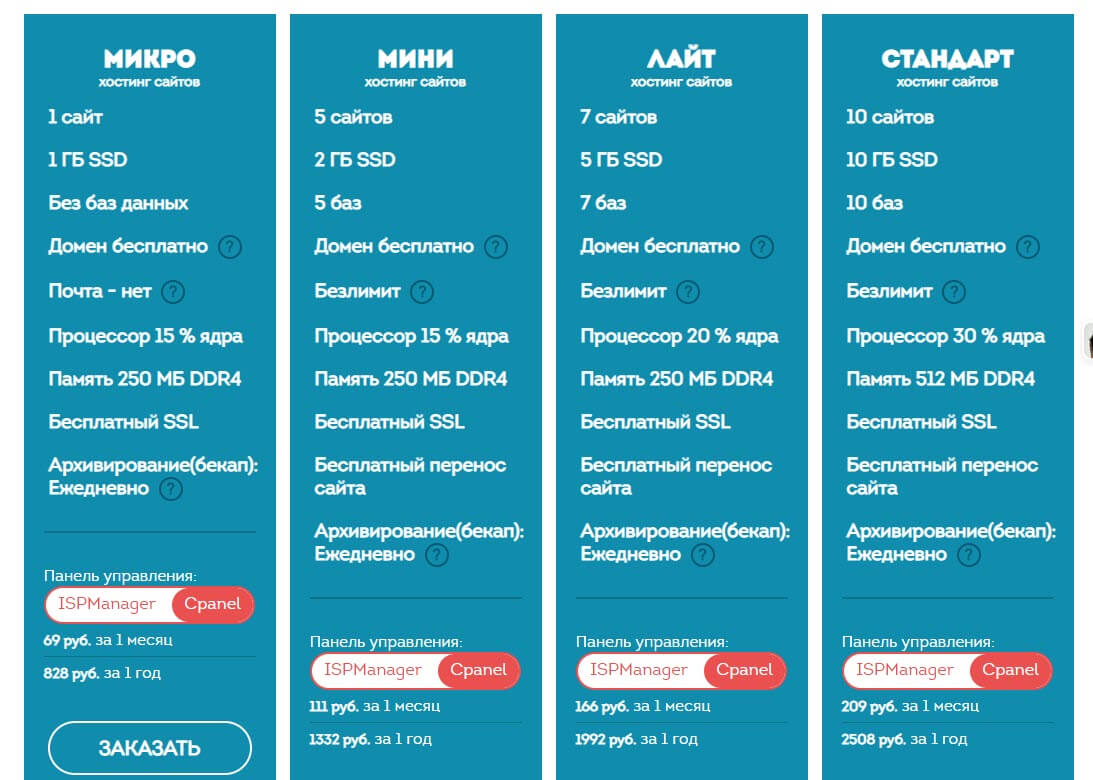This screenshot has height=780, width=1093.
Task: Click help icon beside Домен бесплатно in Стандарт
Action: point(1028,247)
